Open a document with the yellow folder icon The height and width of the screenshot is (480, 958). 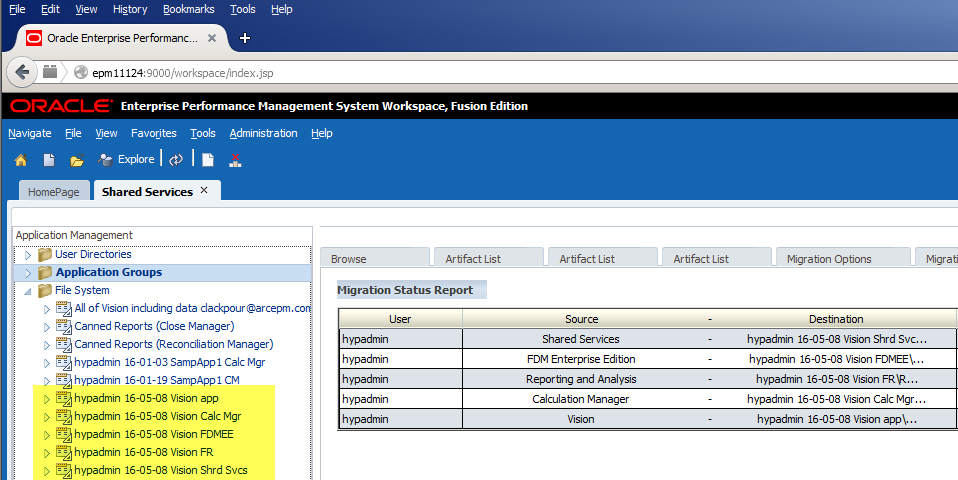[x=76, y=161]
